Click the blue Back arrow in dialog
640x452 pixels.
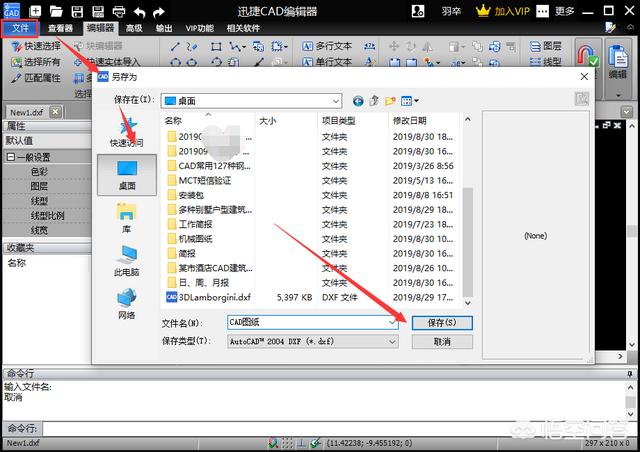pyautogui.click(x=358, y=101)
